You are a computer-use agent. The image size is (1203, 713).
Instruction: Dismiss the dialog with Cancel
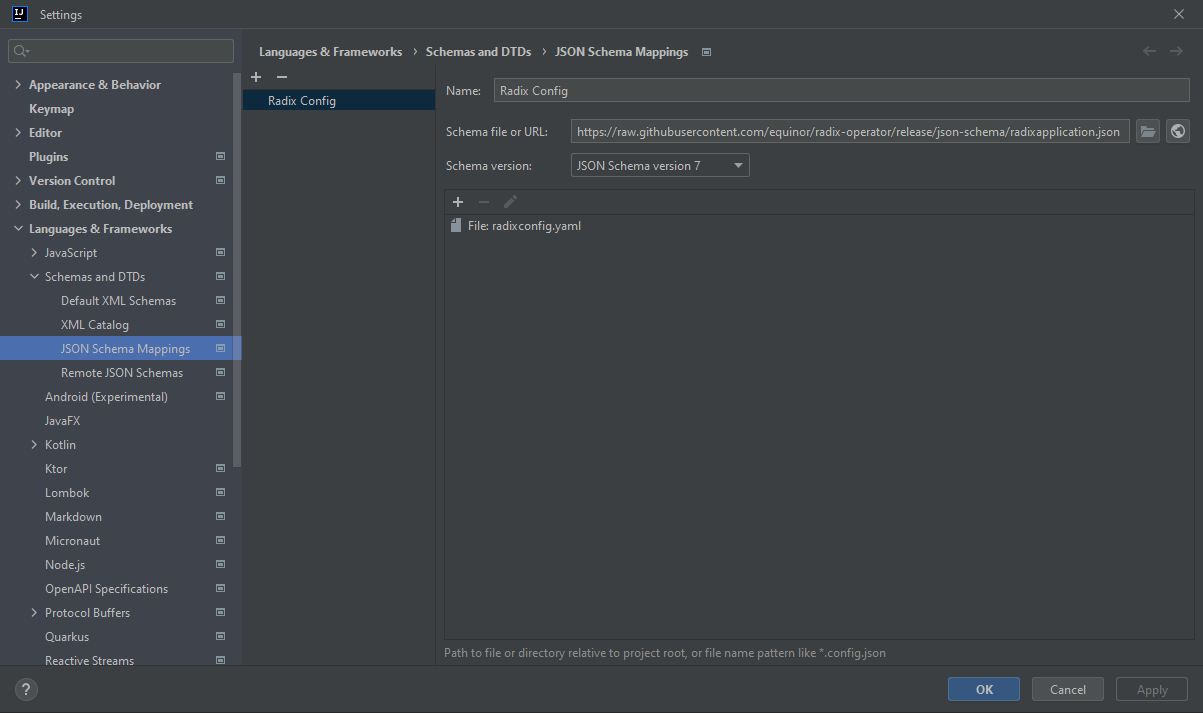tap(1067, 689)
